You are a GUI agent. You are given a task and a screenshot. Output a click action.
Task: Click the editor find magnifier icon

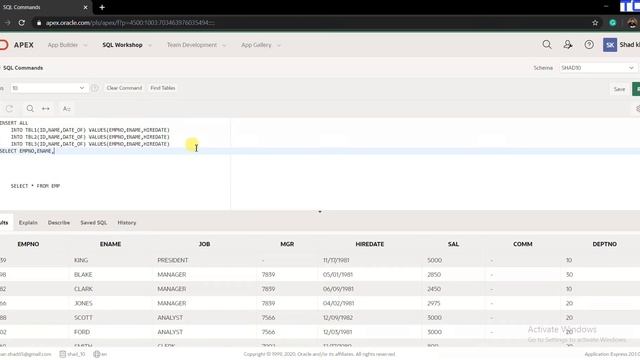(x=30, y=109)
